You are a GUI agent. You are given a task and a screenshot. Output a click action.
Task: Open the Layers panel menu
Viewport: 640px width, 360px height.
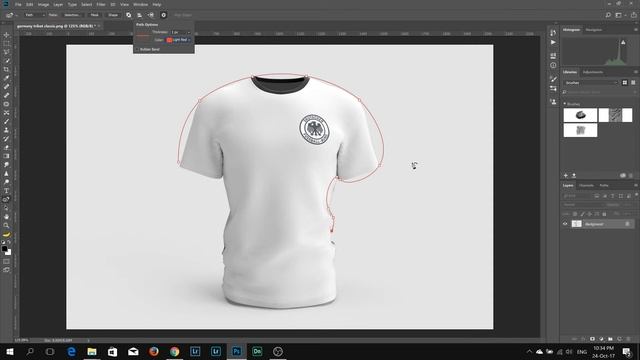636,186
